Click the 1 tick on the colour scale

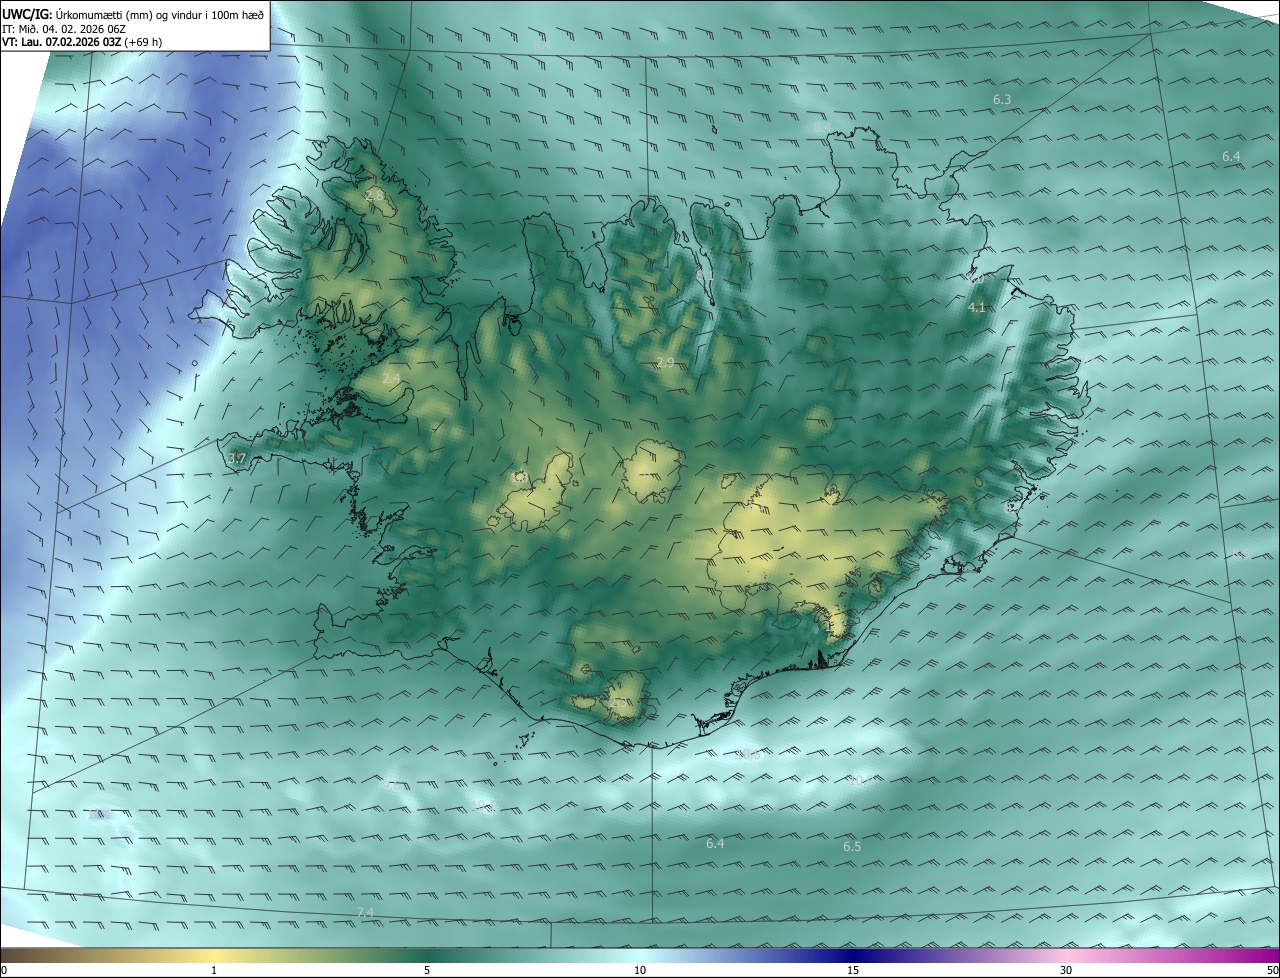214,971
